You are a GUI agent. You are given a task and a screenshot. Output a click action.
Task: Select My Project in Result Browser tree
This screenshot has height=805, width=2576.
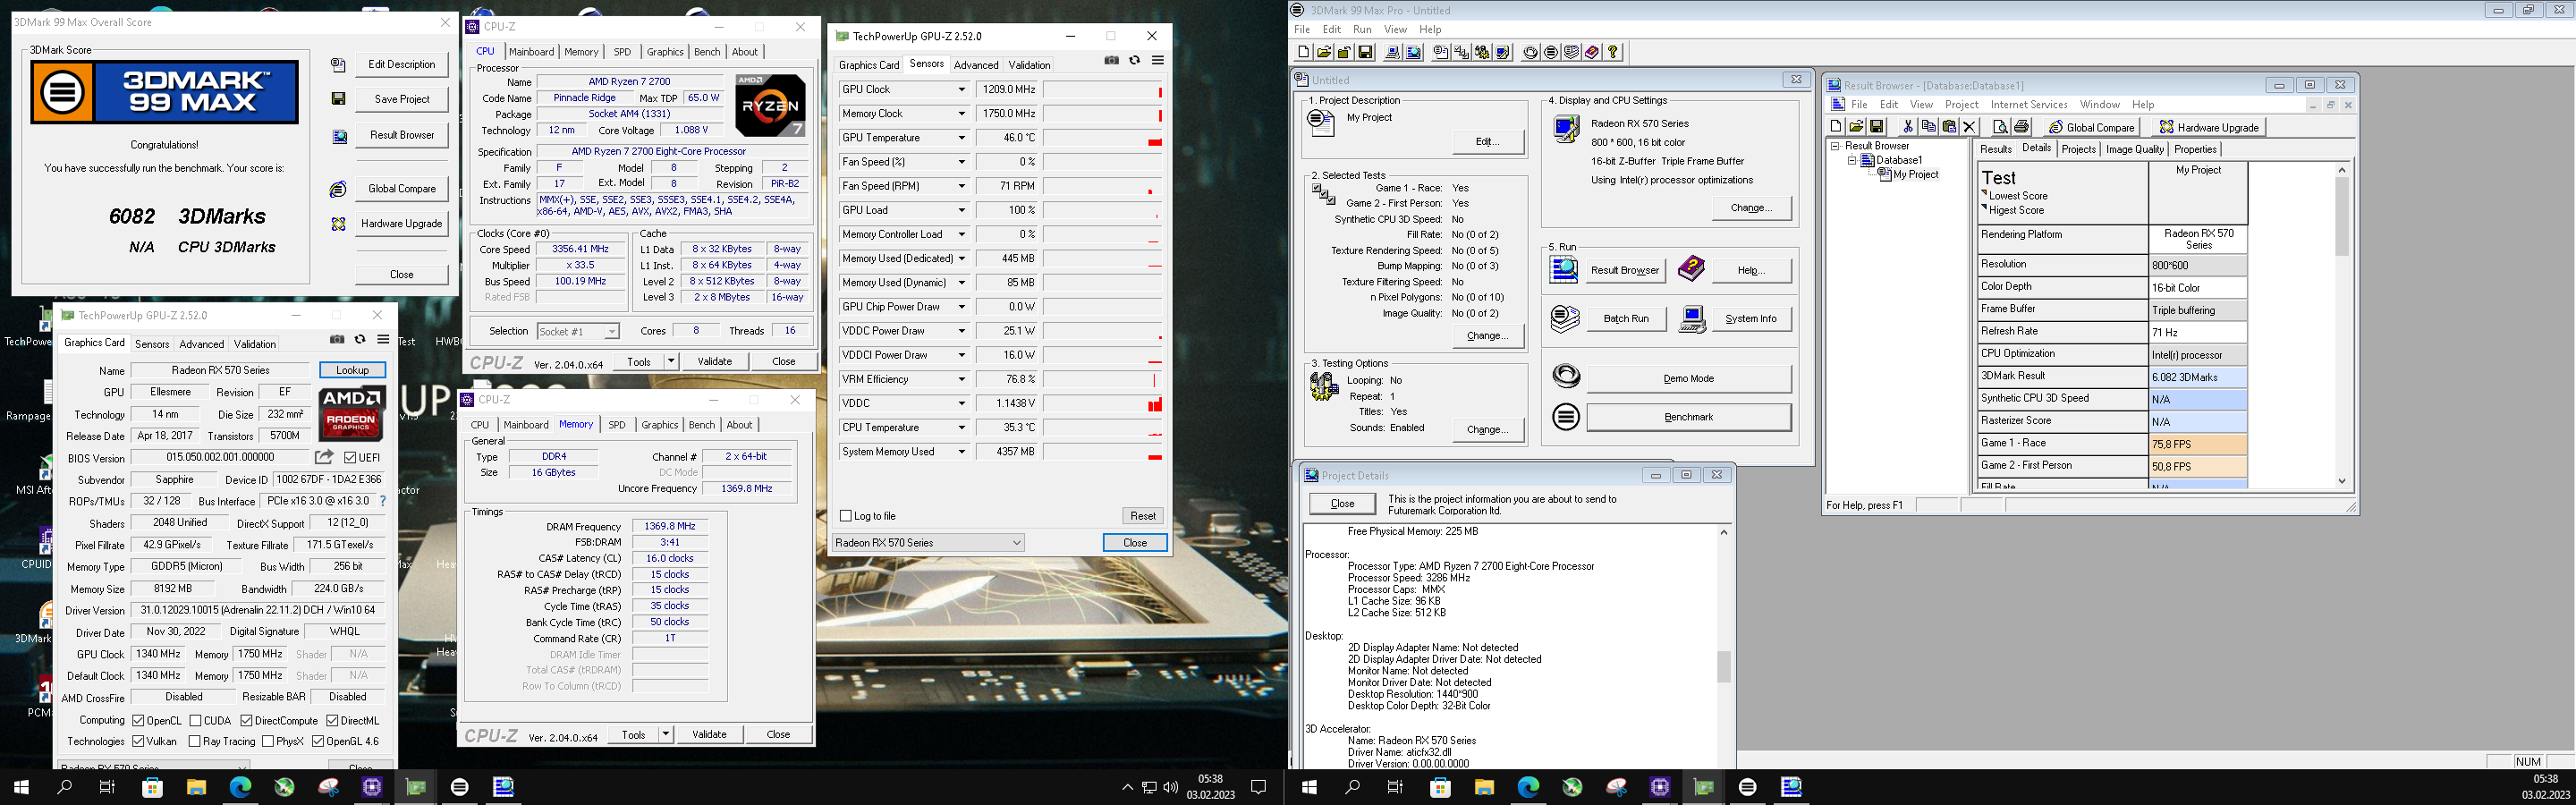pyautogui.click(x=1915, y=174)
